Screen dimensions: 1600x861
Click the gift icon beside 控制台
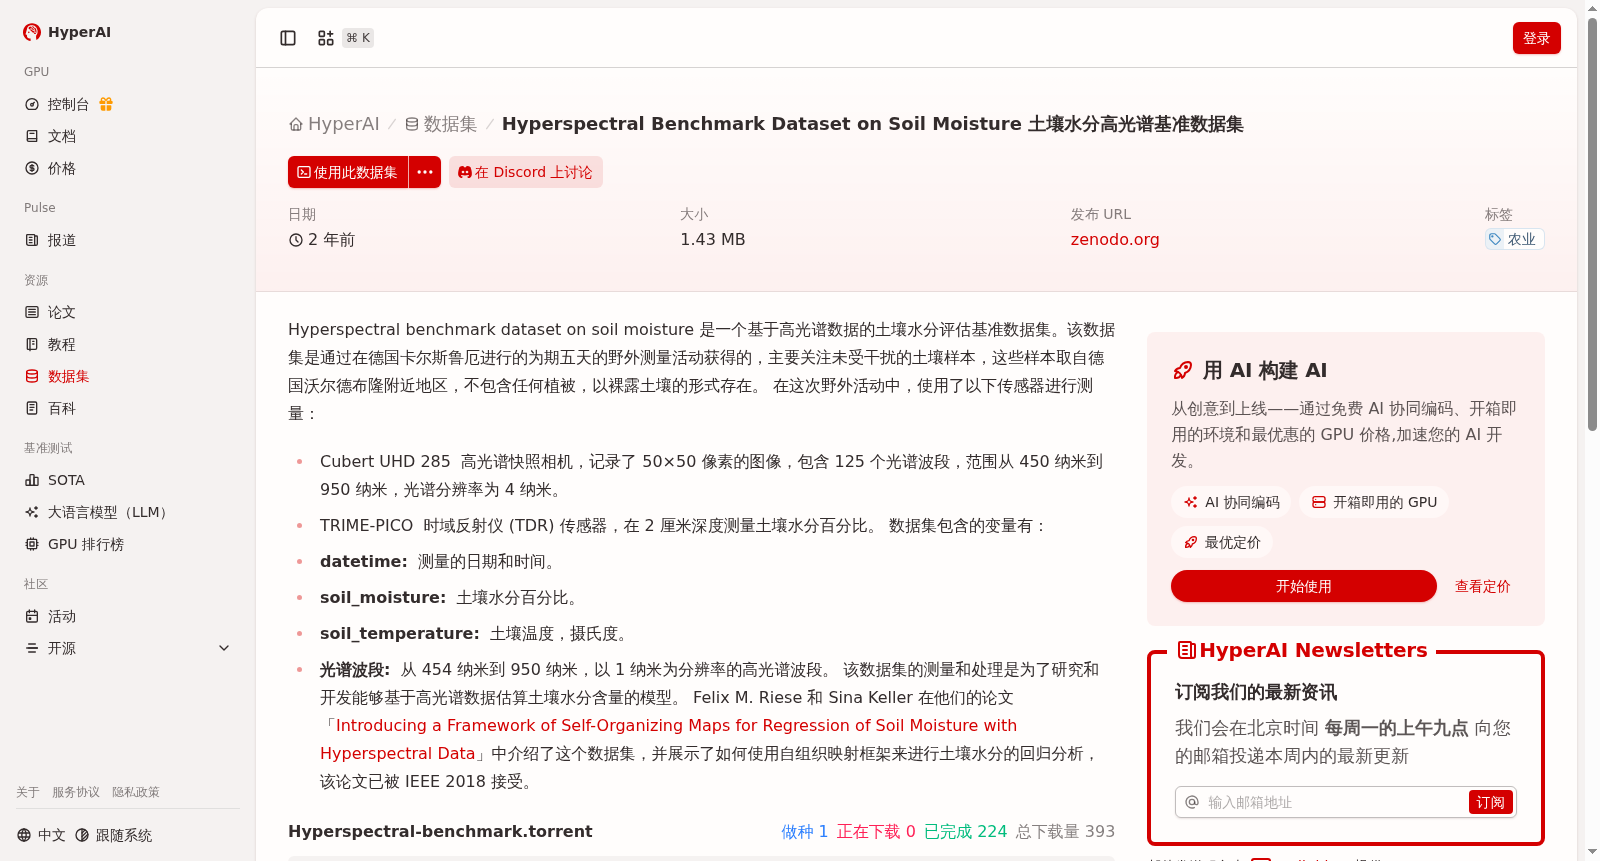pos(106,104)
